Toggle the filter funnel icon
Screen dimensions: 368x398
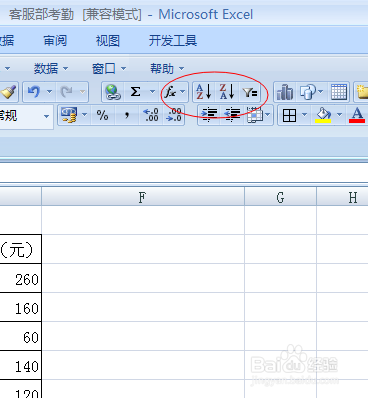(250, 92)
